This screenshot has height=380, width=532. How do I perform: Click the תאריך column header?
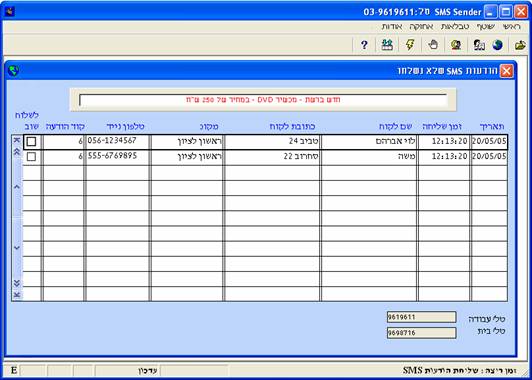point(492,127)
